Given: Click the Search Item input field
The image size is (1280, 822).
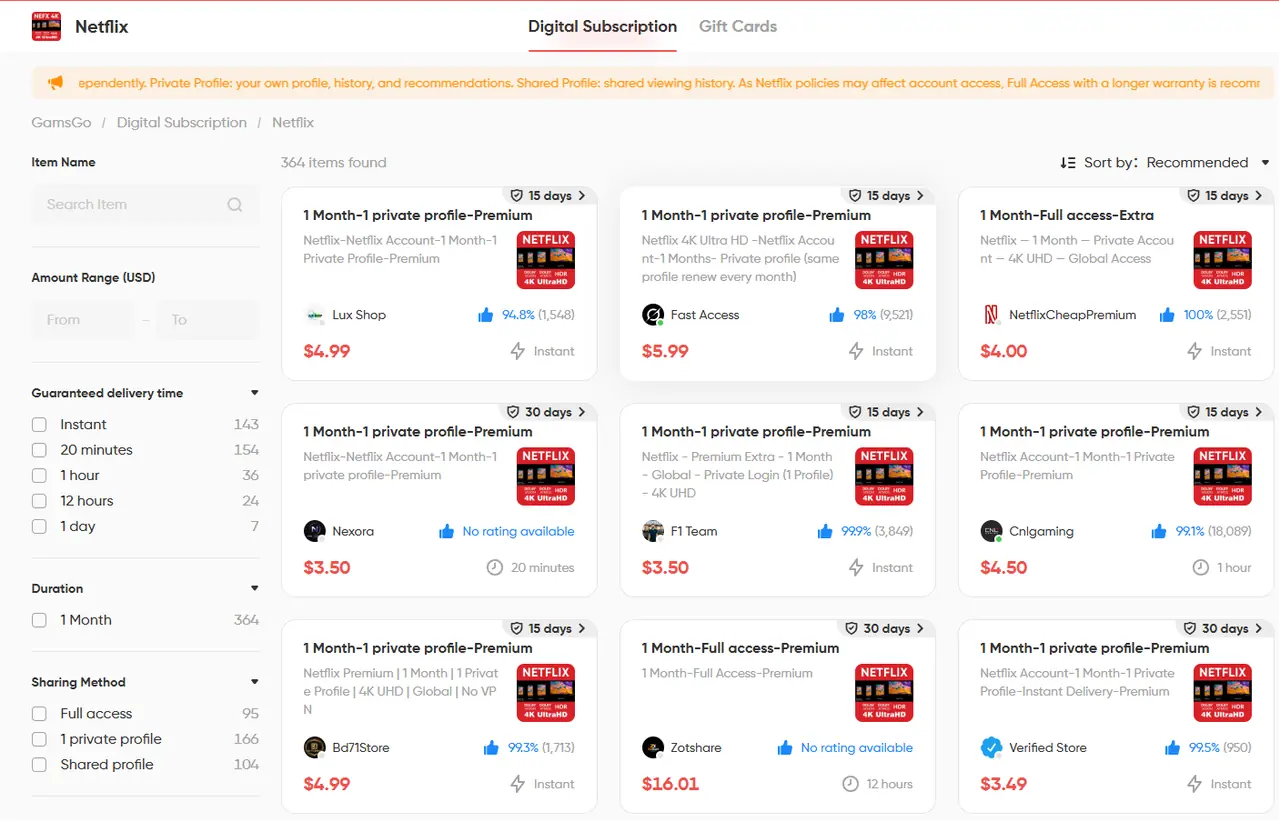Looking at the screenshot, I should click(x=145, y=205).
